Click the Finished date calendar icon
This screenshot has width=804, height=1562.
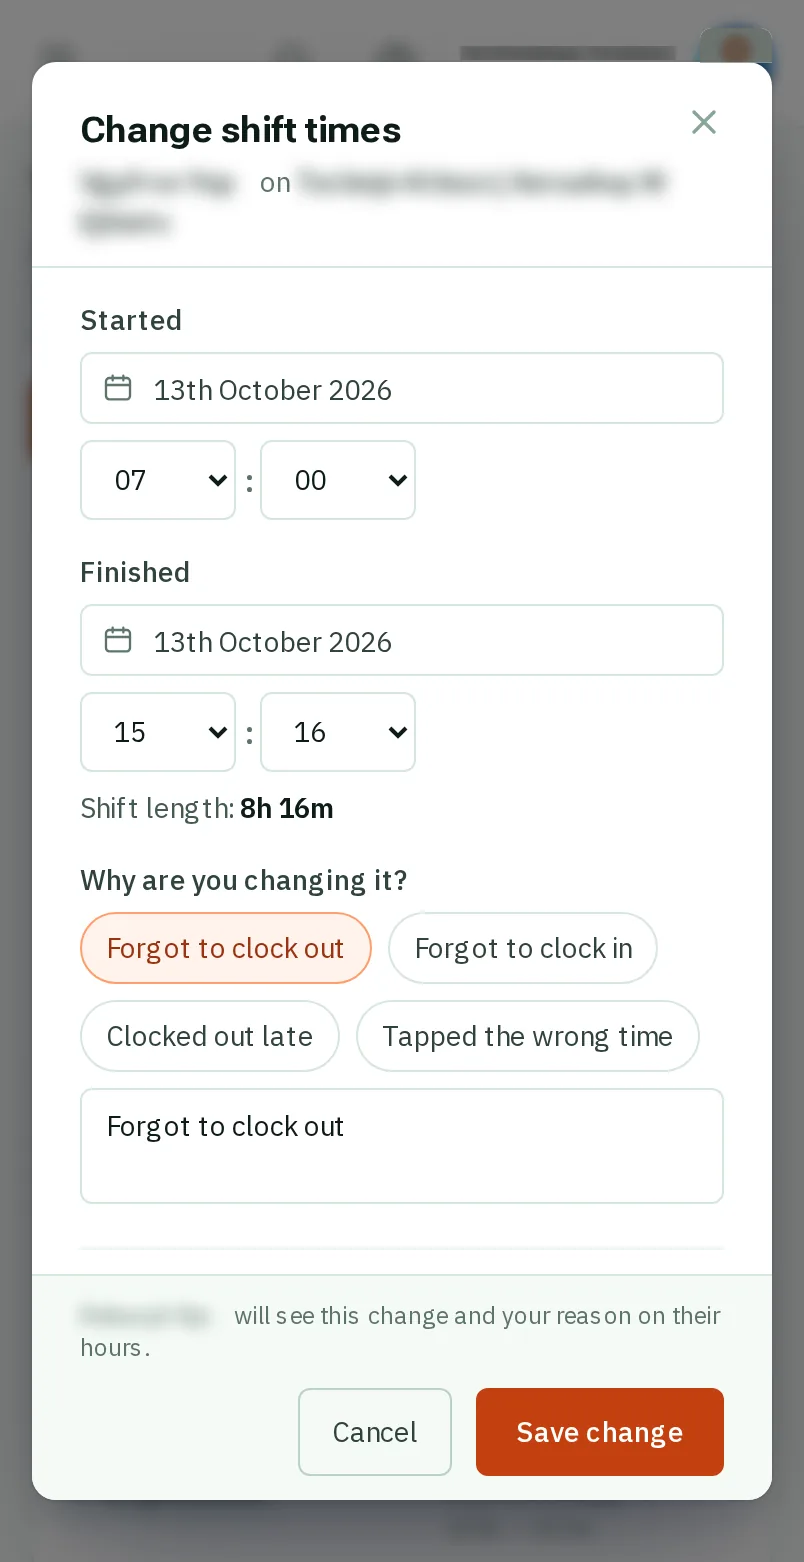click(x=118, y=640)
